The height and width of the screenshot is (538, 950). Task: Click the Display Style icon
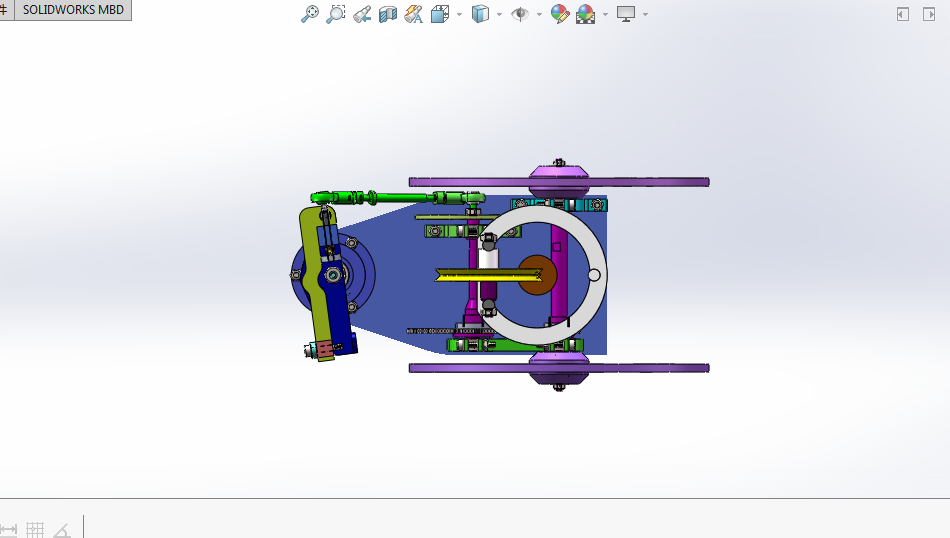(x=480, y=14)
